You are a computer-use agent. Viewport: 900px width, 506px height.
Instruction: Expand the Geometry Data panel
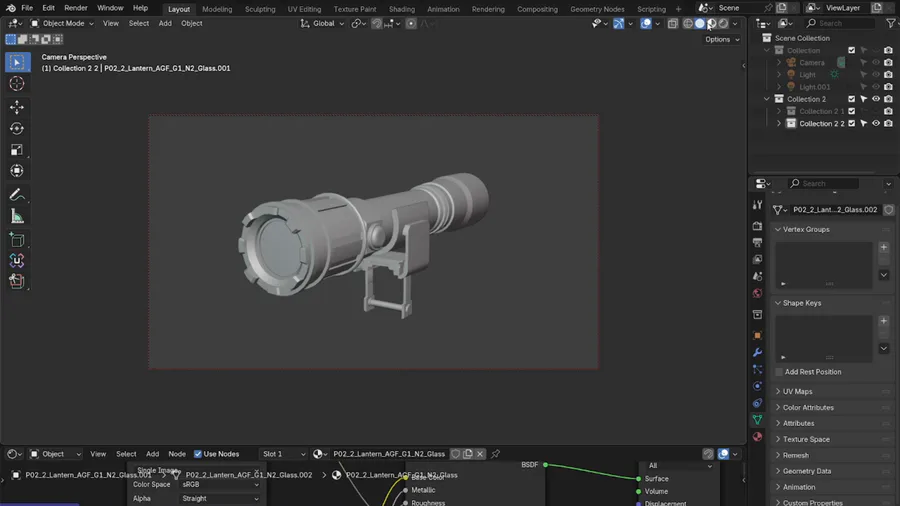[806, 471]
